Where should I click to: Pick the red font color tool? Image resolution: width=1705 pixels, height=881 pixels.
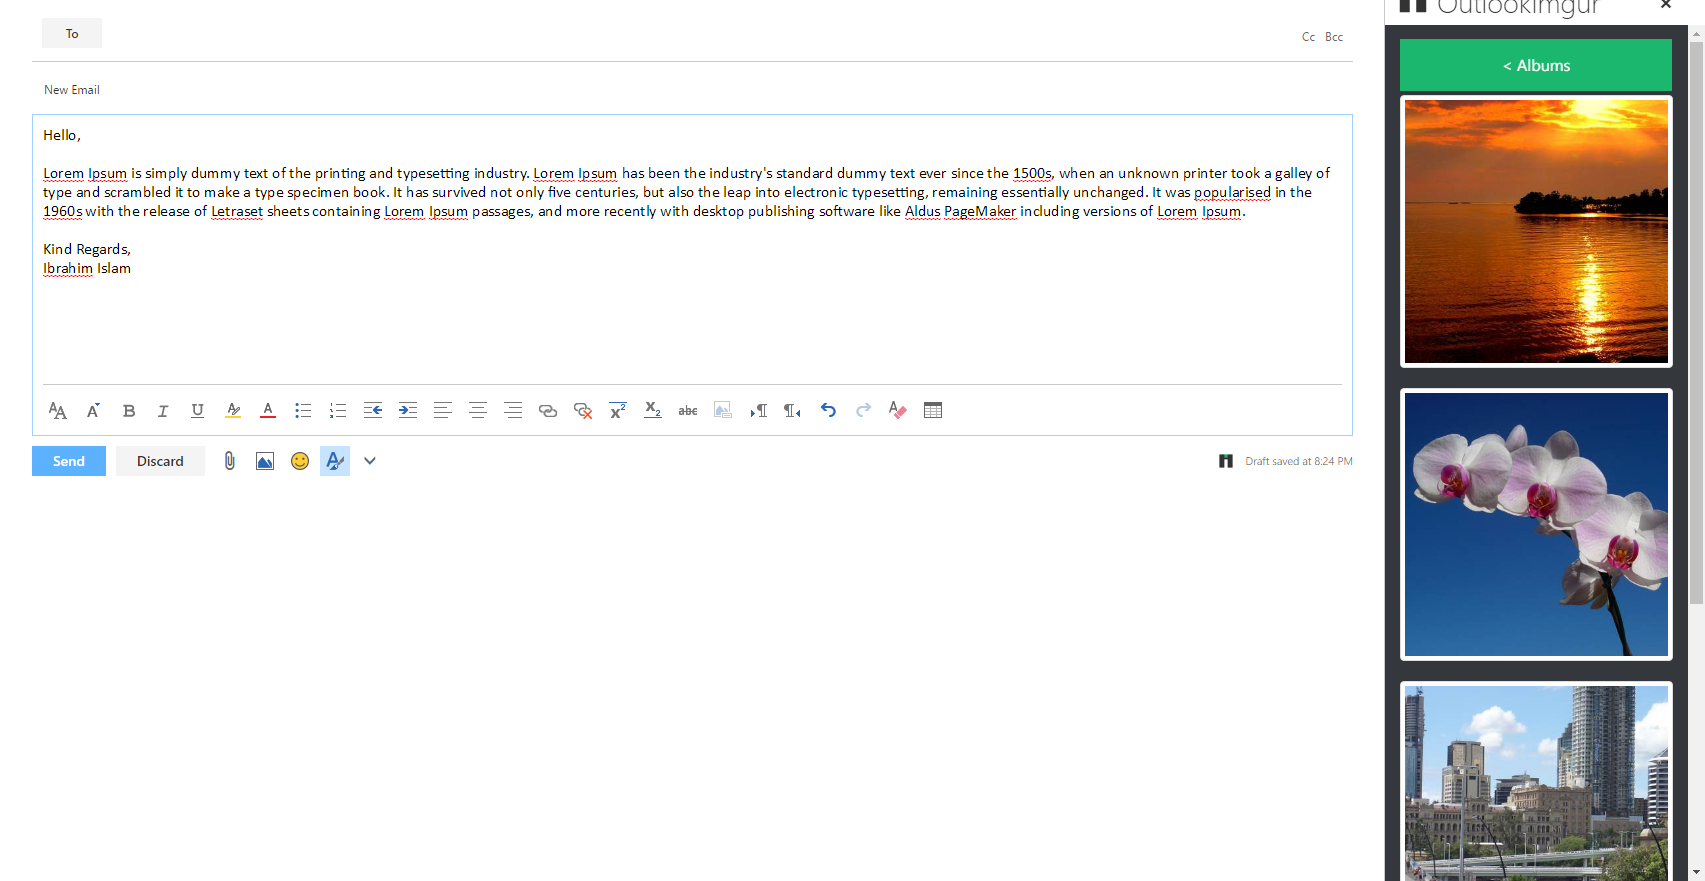(268, 410)
